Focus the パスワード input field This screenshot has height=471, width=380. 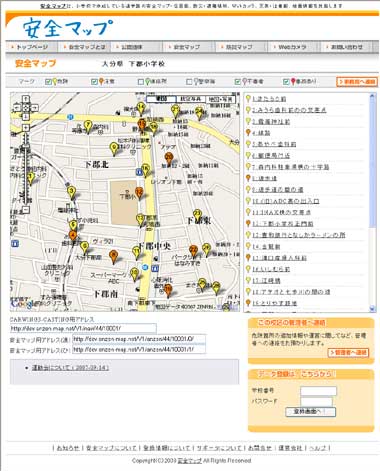point(316,401)
